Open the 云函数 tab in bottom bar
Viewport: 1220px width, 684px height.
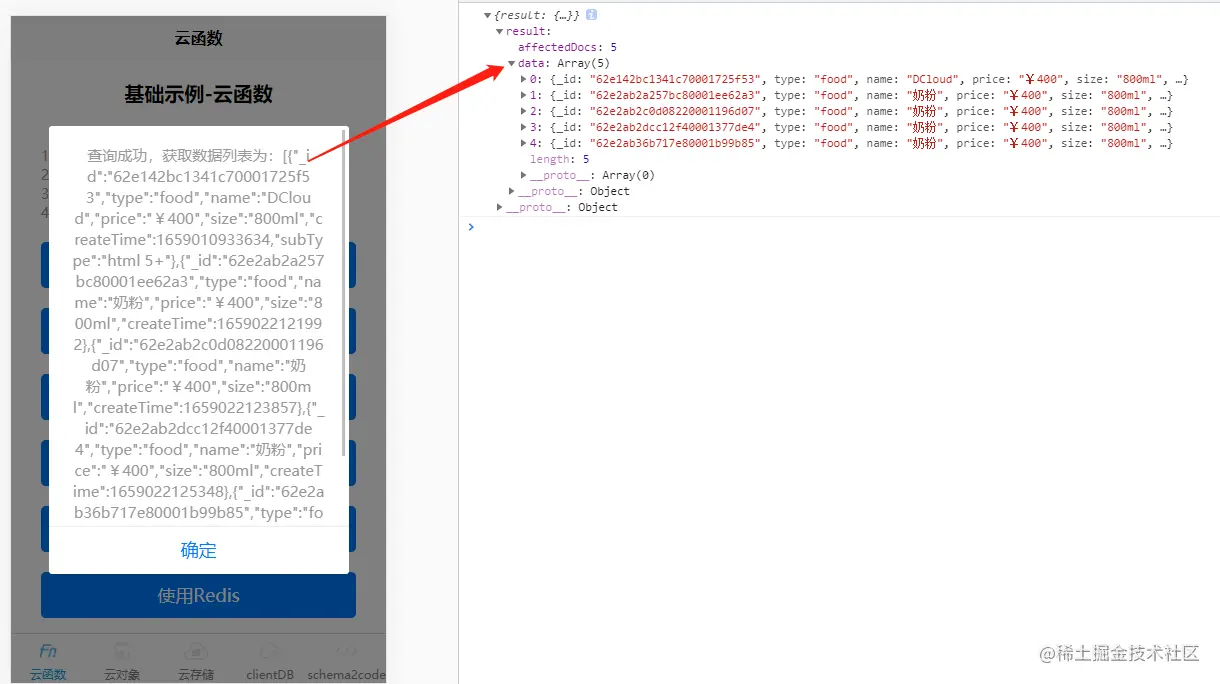pyautogui.click(x=48, y=662)
